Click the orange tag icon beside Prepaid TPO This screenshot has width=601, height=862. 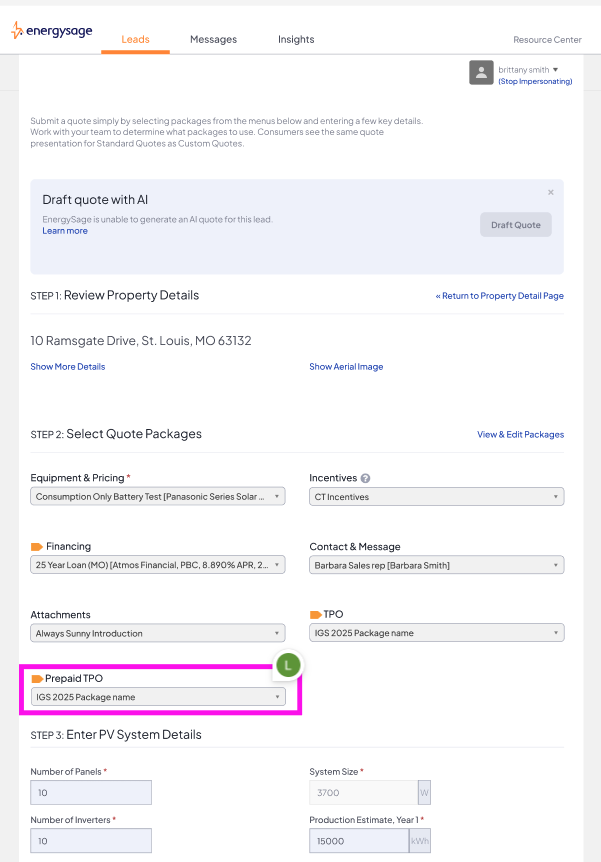(x=37, y=679)
